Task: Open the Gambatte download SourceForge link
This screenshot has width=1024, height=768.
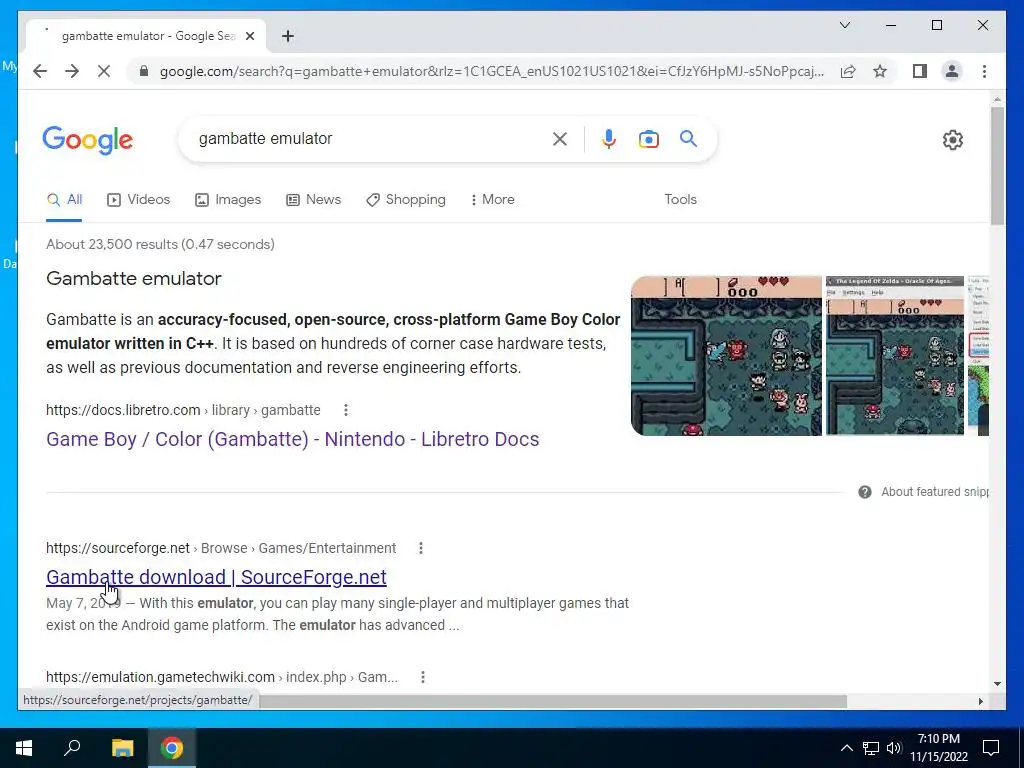Action: (x=216, y=577)
